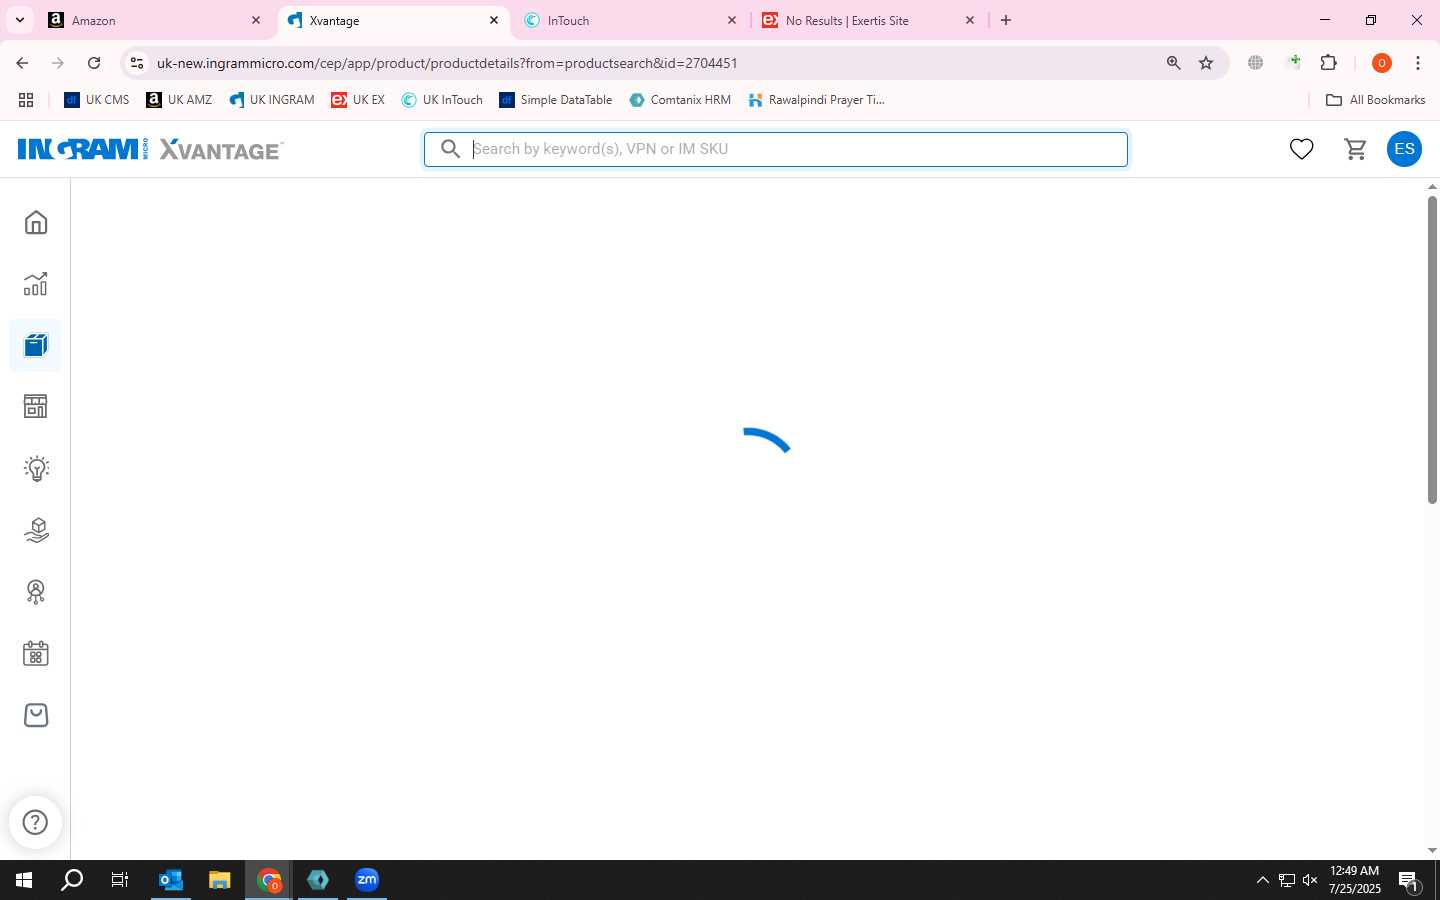Open the storefront grid sidebar icon

(36, 407)
